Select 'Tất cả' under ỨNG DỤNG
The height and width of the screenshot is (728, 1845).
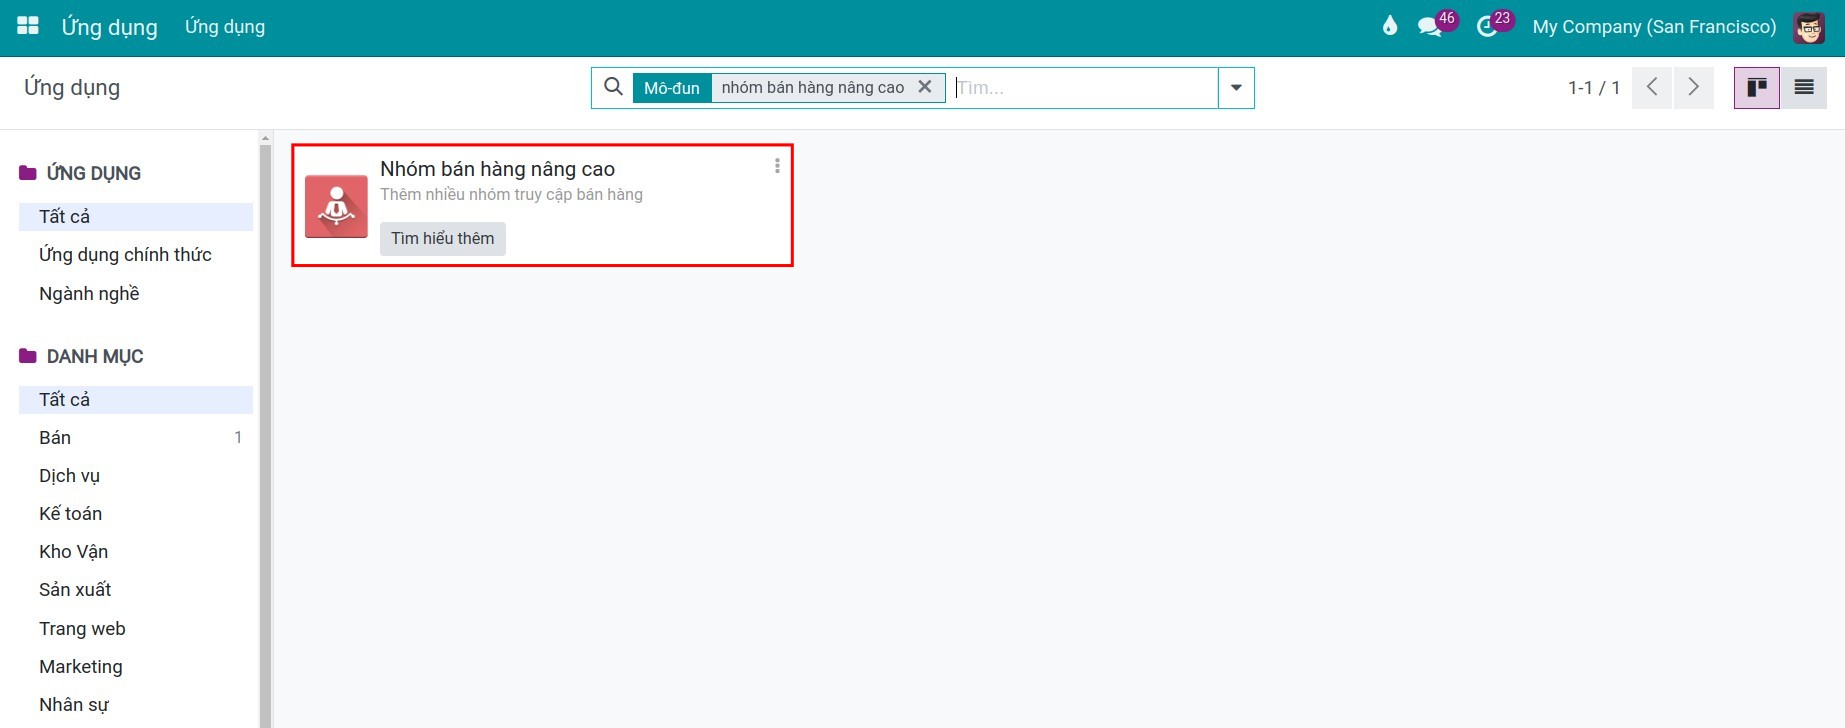tap(136, 217)
